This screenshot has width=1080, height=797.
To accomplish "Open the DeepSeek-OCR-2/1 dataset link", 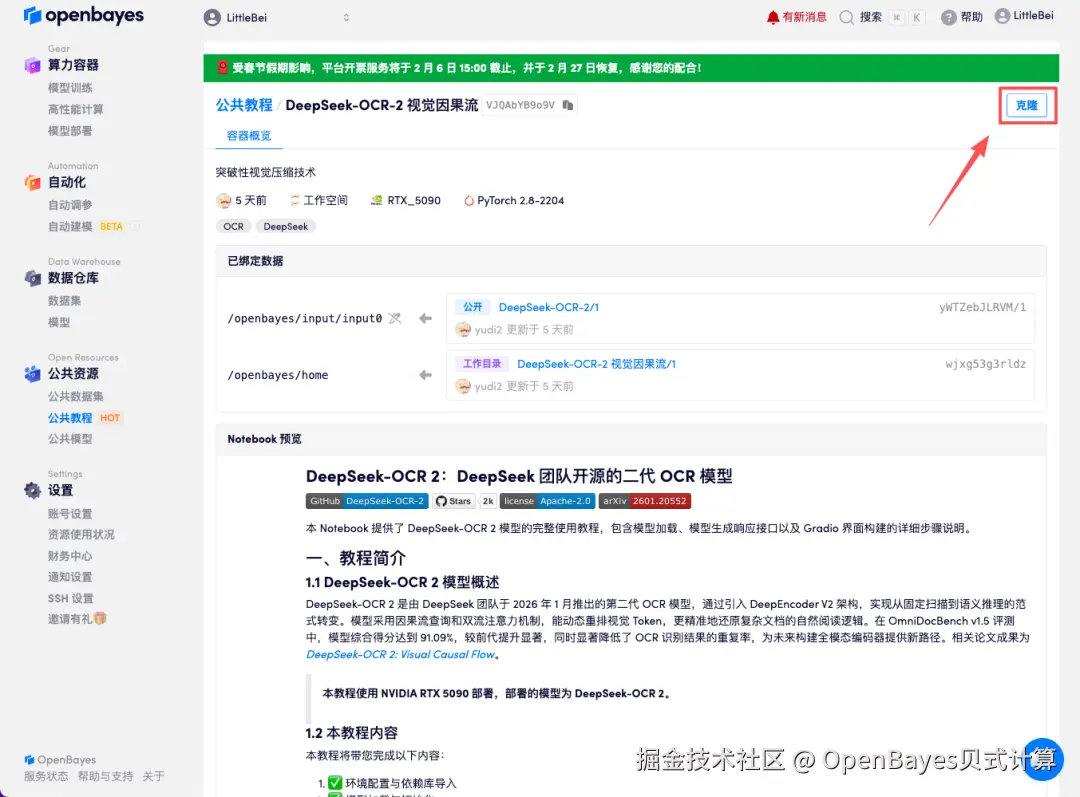I will [549, 307].
